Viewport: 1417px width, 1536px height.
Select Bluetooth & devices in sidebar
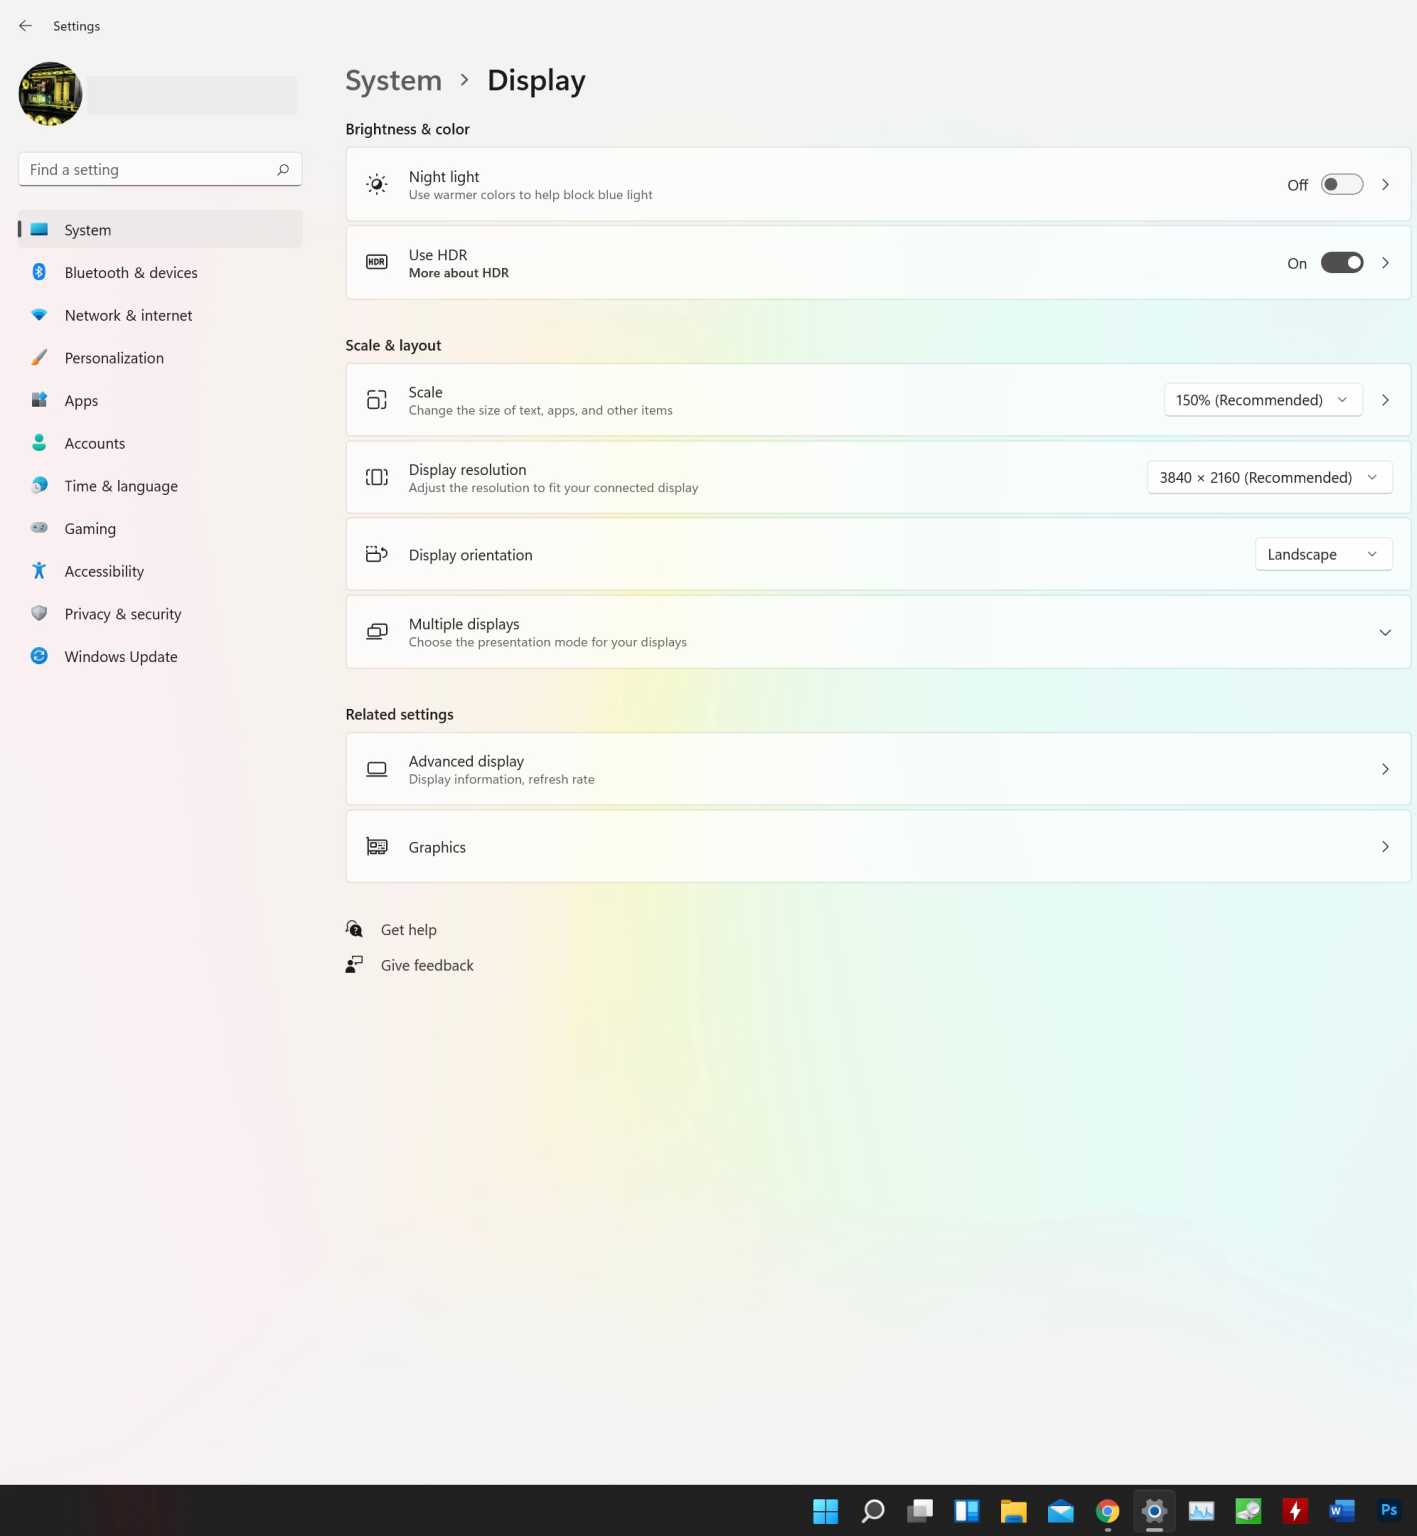pos(131,273)
